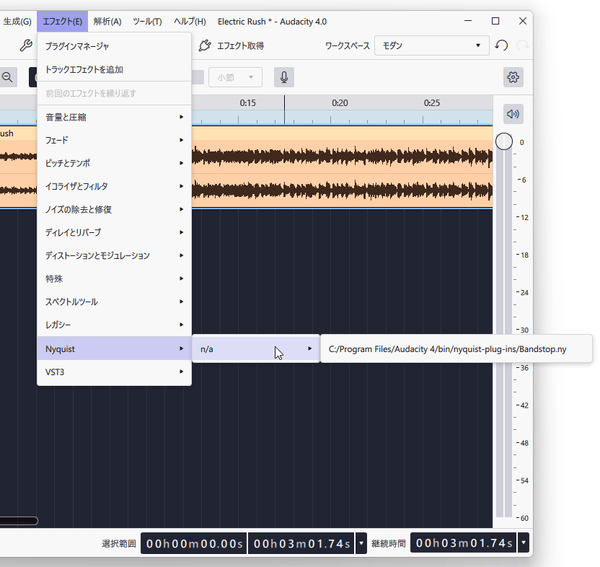Image resolution: width=600 pixels, height=567 pixels.
Task: Close the Audacity window
Action: click(x=522, y=21)
